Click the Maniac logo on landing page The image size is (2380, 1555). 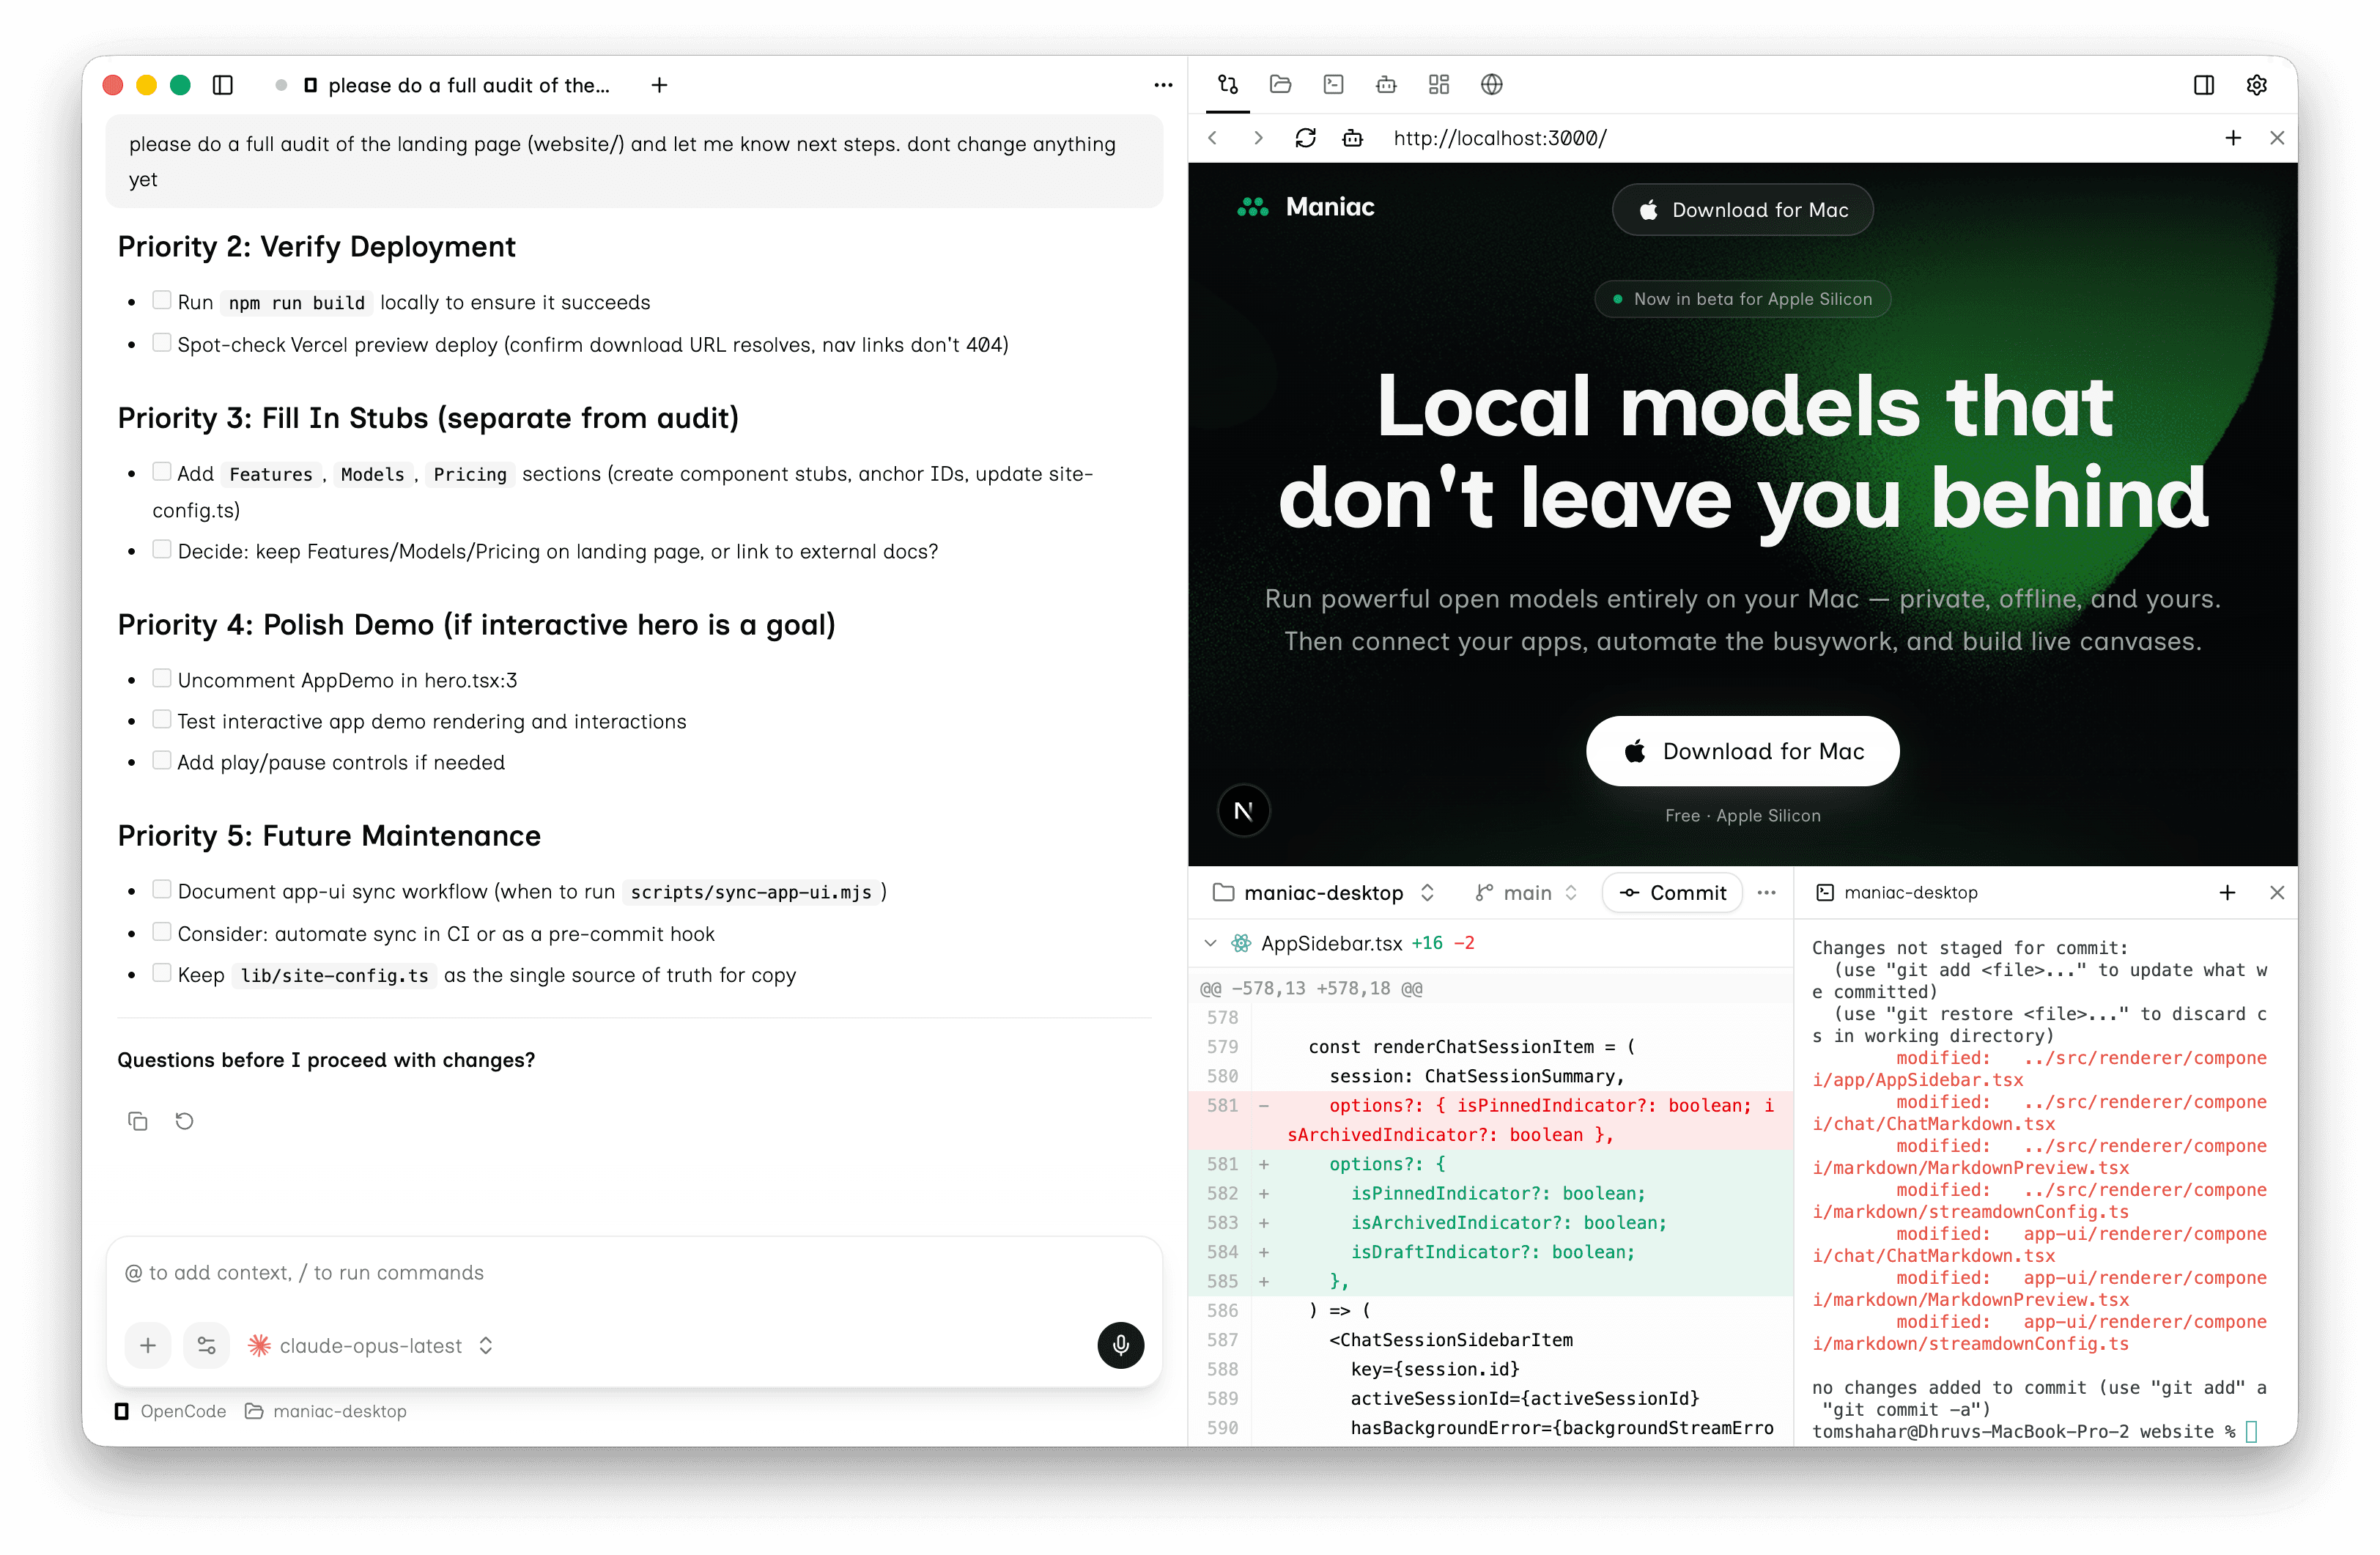click(x=1305, y=207)
